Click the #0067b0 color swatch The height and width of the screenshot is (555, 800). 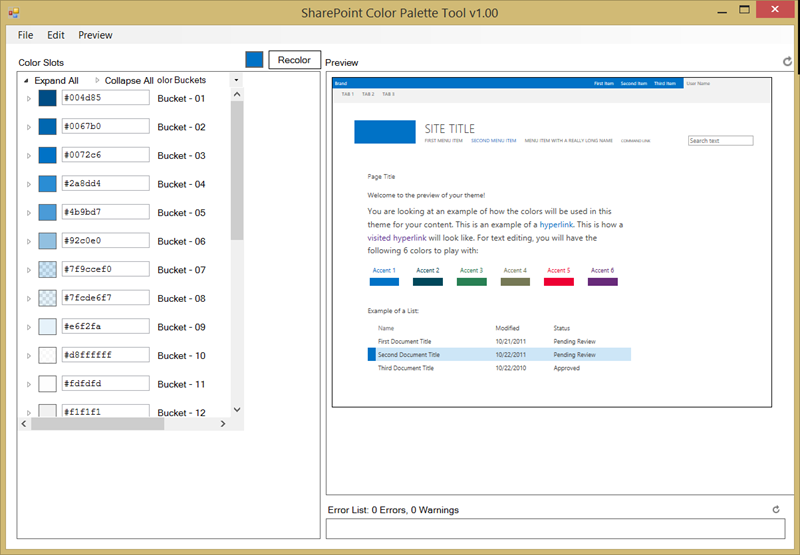point(47,127)
